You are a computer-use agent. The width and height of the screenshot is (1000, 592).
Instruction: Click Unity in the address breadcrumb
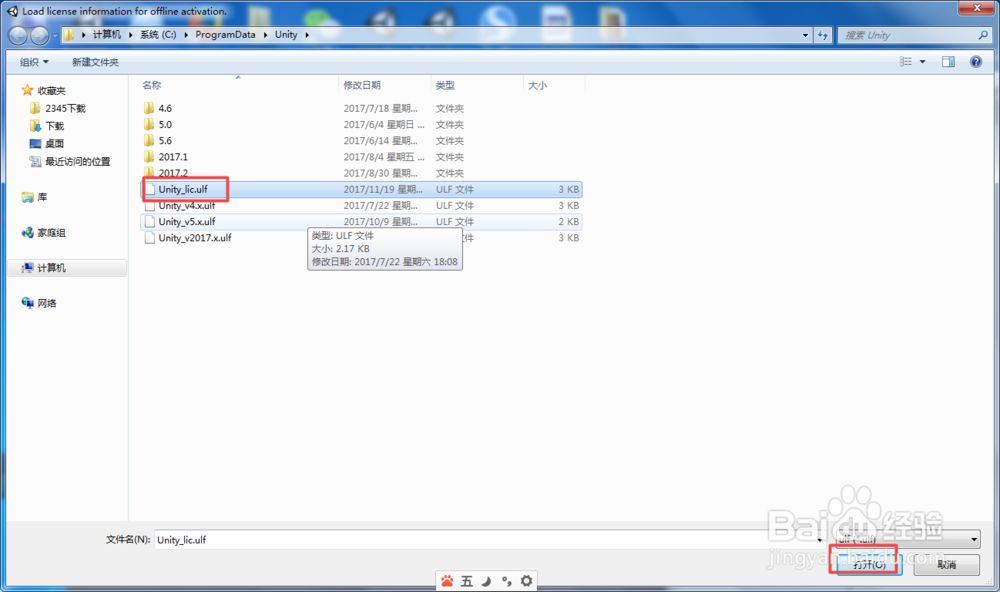(286, 34)
